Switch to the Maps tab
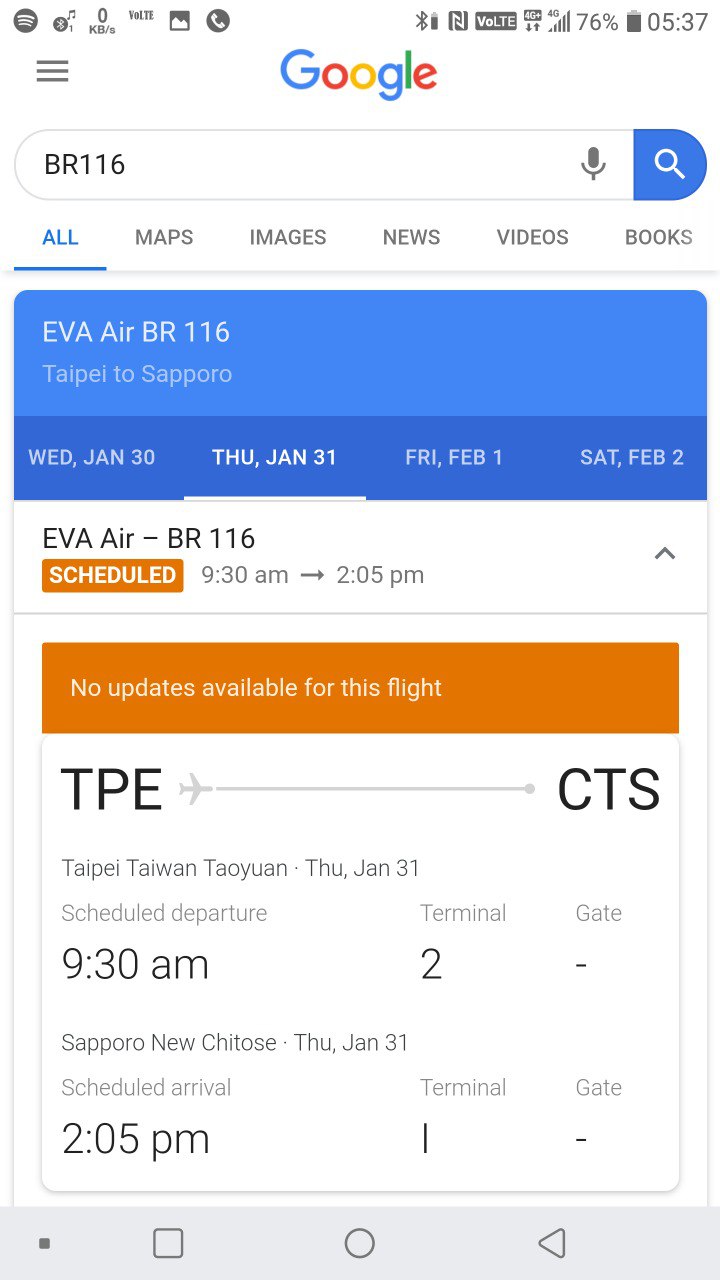 (x=164, y=237)
